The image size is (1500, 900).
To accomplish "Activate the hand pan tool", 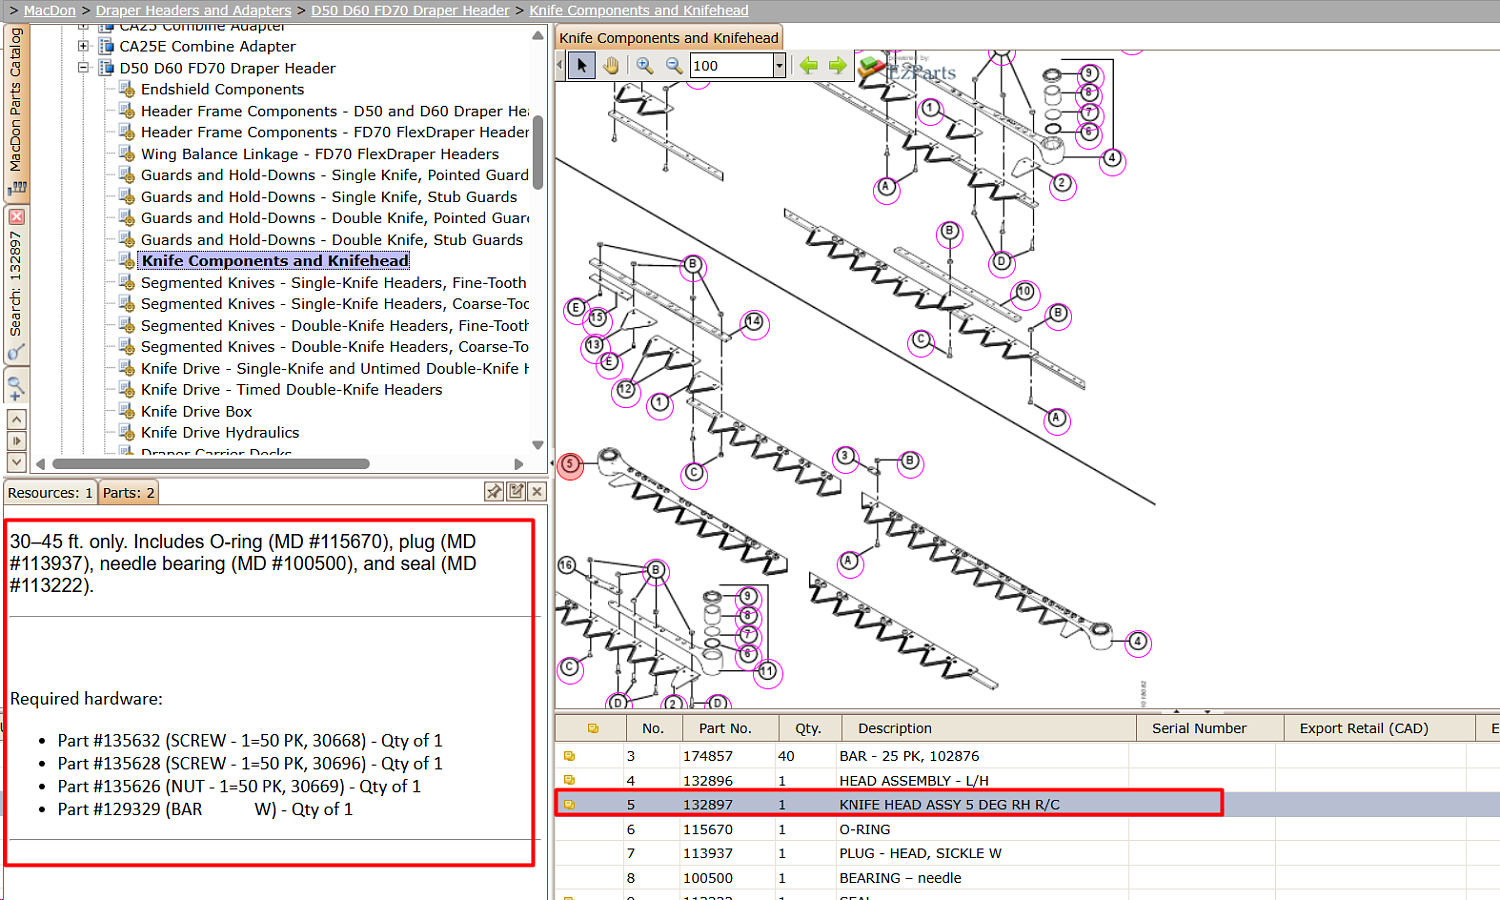I will point(611,66).
